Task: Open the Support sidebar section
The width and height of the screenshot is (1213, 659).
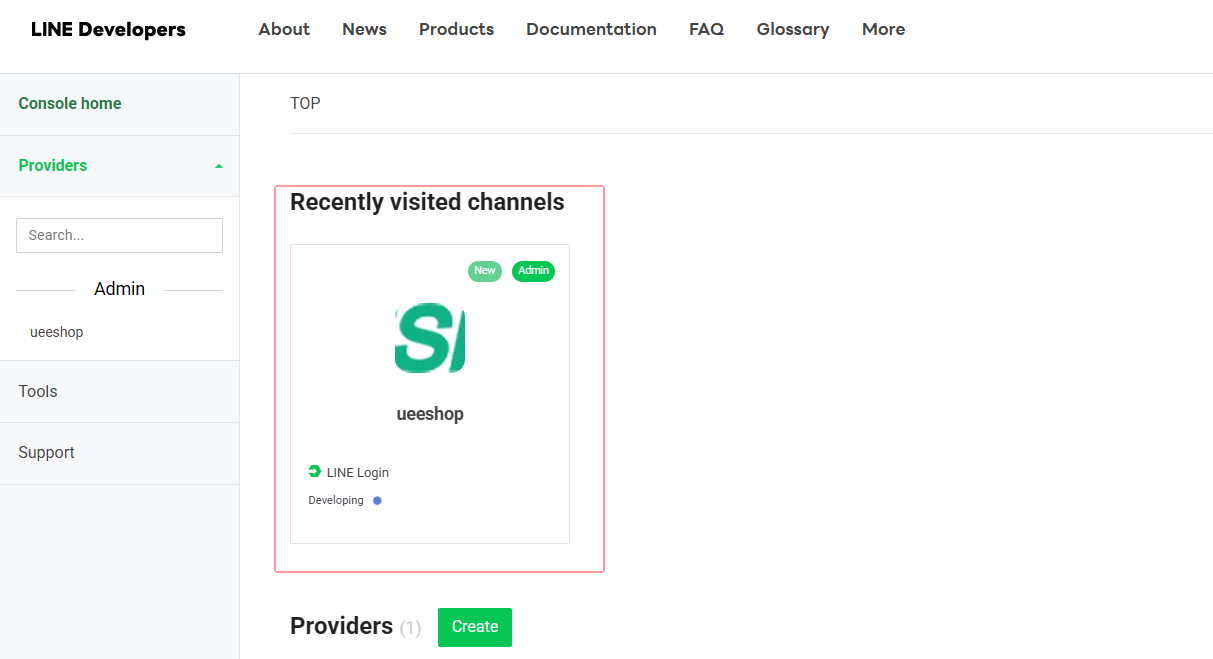Action: (x=46, y=453)
